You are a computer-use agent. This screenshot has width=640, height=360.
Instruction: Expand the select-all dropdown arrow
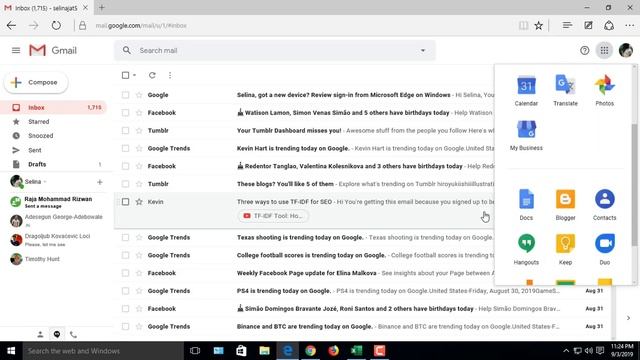click(134, 75)
